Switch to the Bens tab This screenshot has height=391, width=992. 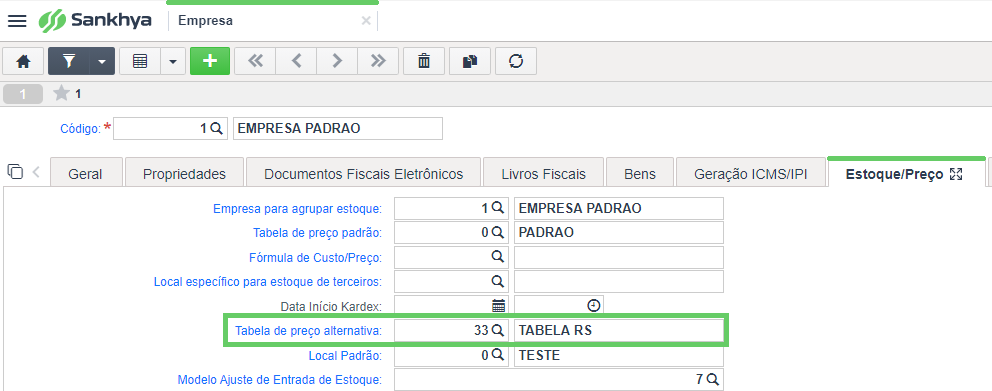[x=640, y=174]
